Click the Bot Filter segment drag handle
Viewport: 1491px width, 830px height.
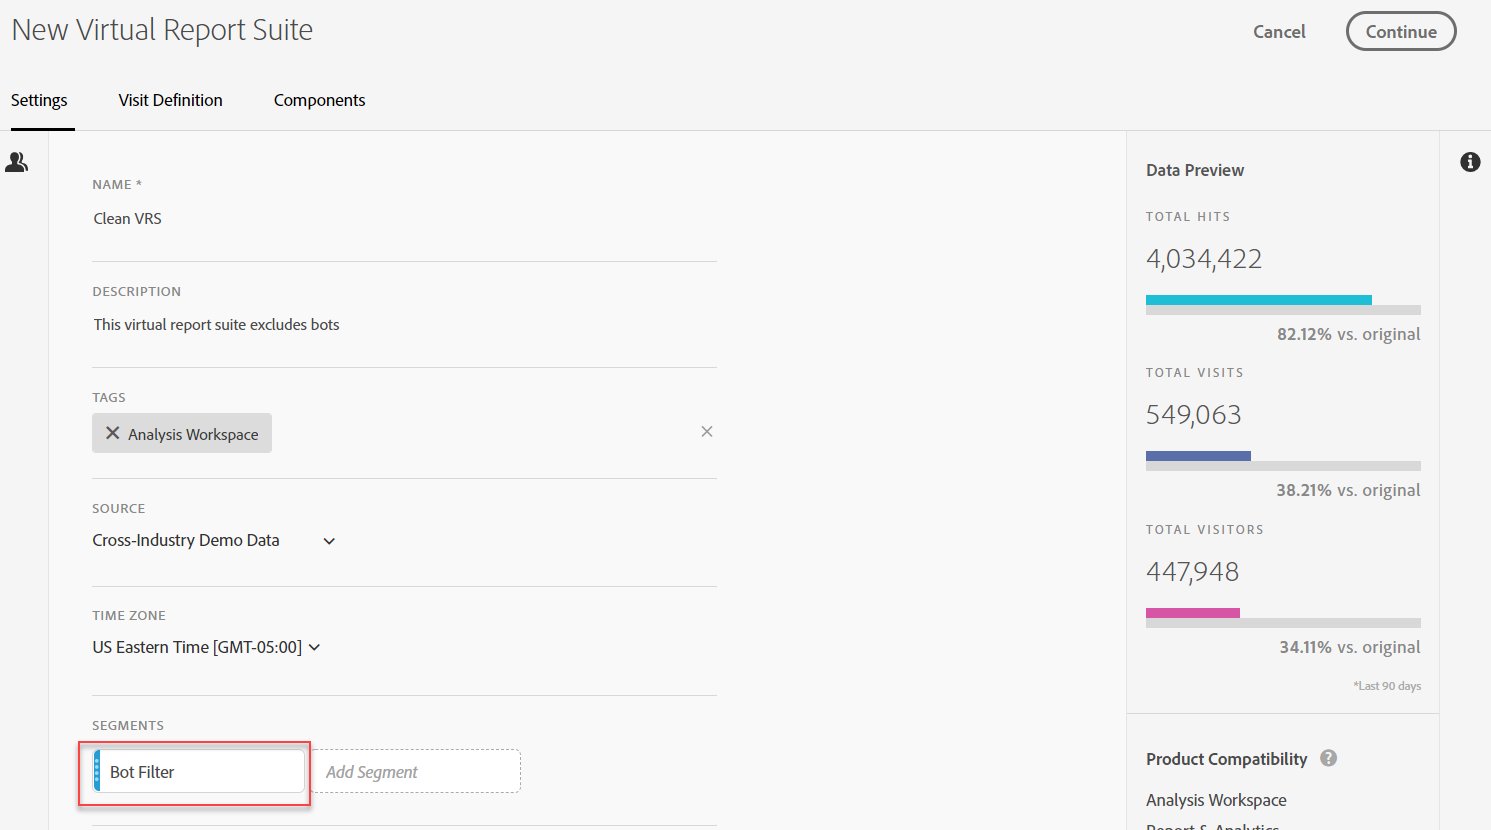click(97, 772)
